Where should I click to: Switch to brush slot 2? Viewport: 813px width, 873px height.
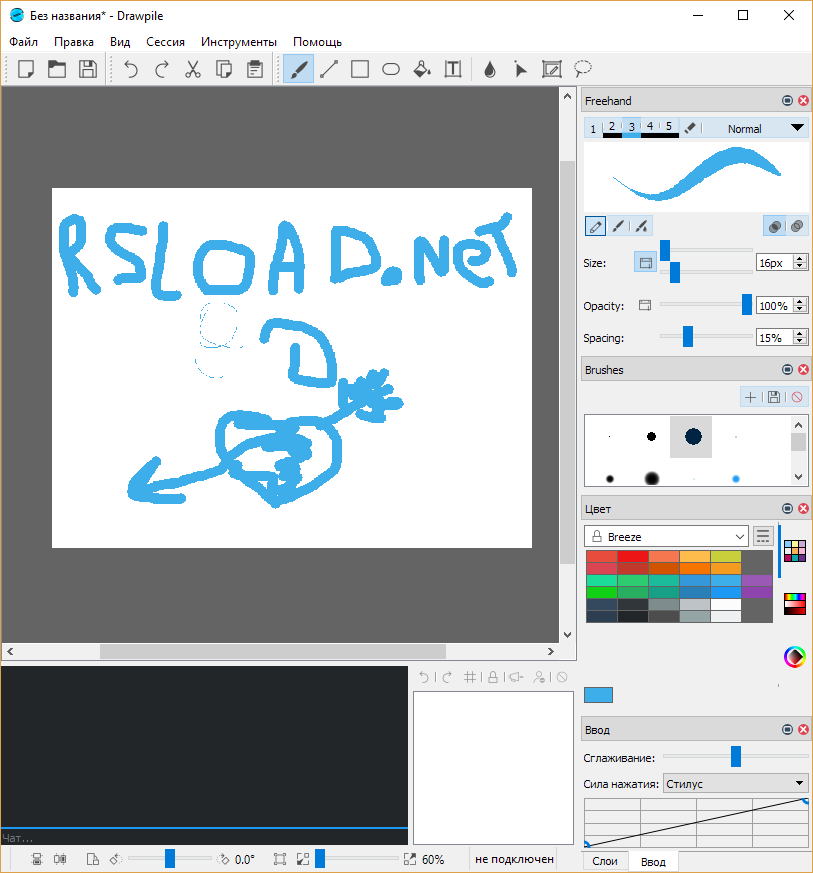point(610,128)
